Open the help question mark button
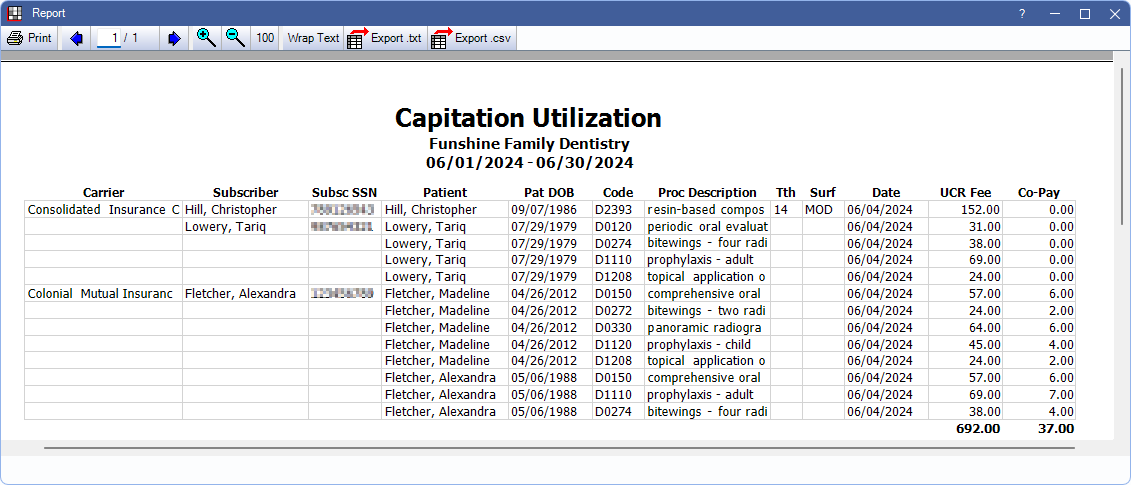 point(1022,14)
